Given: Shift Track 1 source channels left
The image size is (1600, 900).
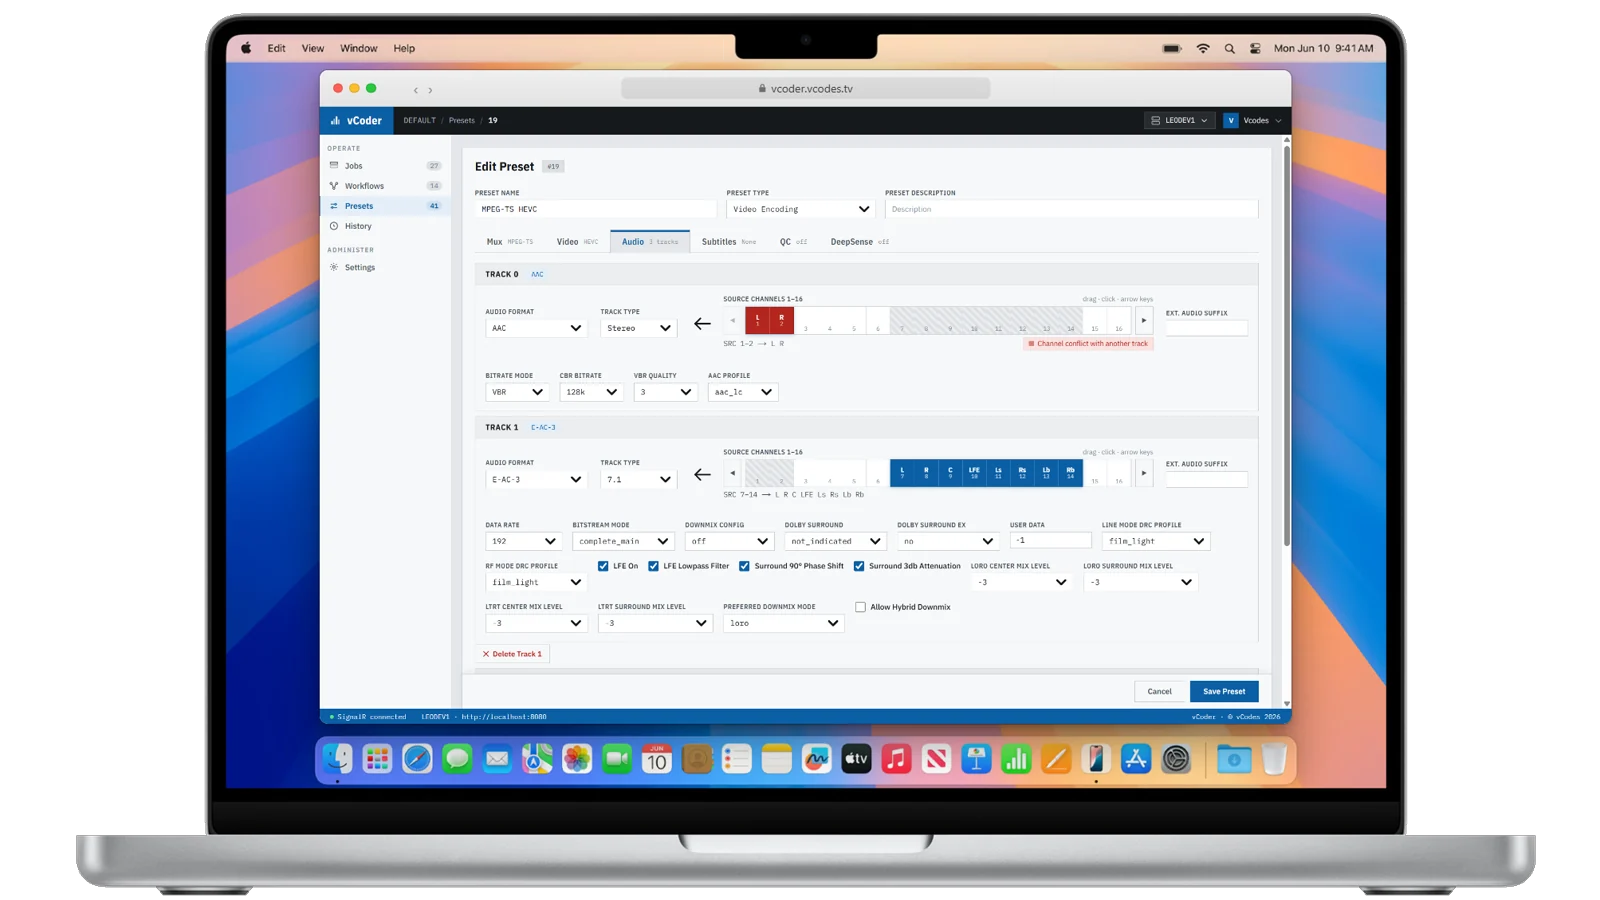Looking at the screenshot, I should [x=733, y=473].
